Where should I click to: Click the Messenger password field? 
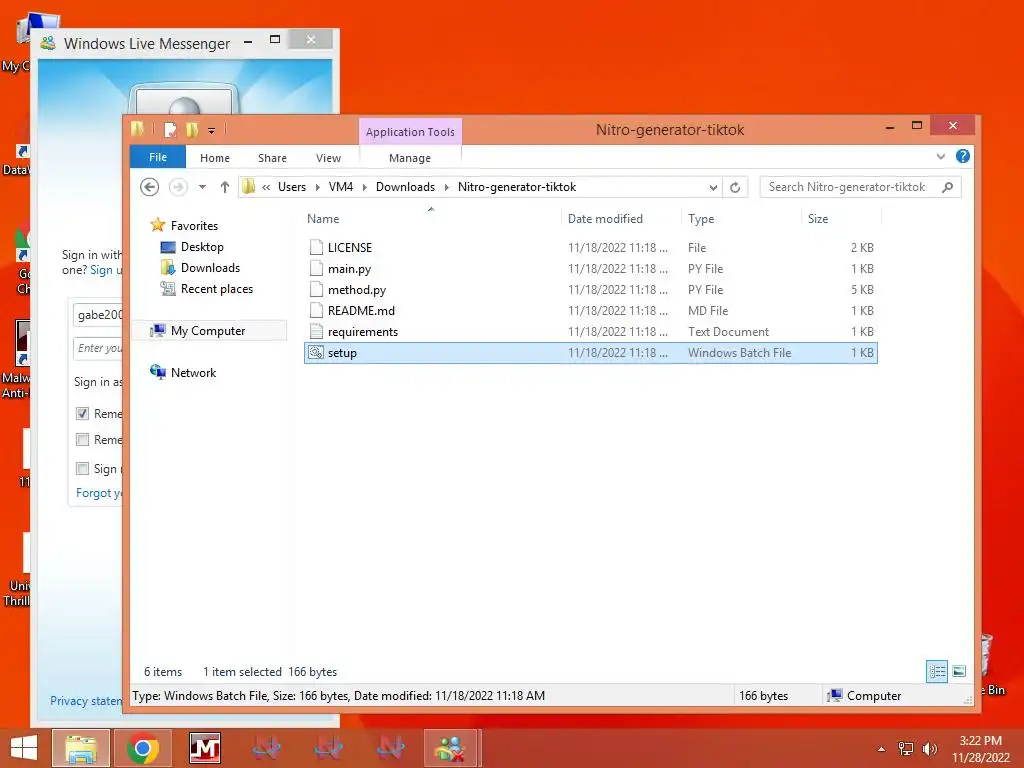point(99,348)
